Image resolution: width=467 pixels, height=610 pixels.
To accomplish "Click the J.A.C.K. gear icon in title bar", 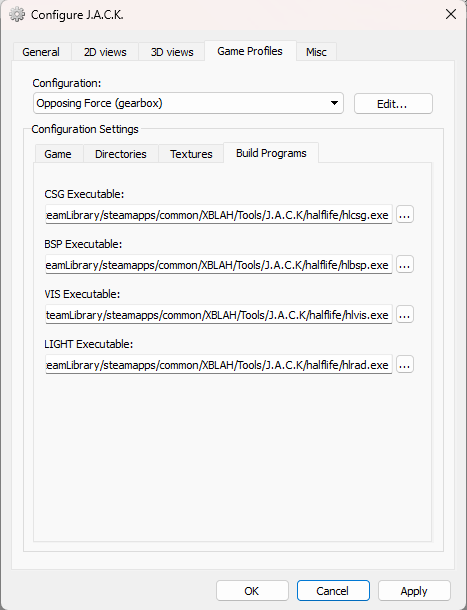I will click(x=17, y=15).
